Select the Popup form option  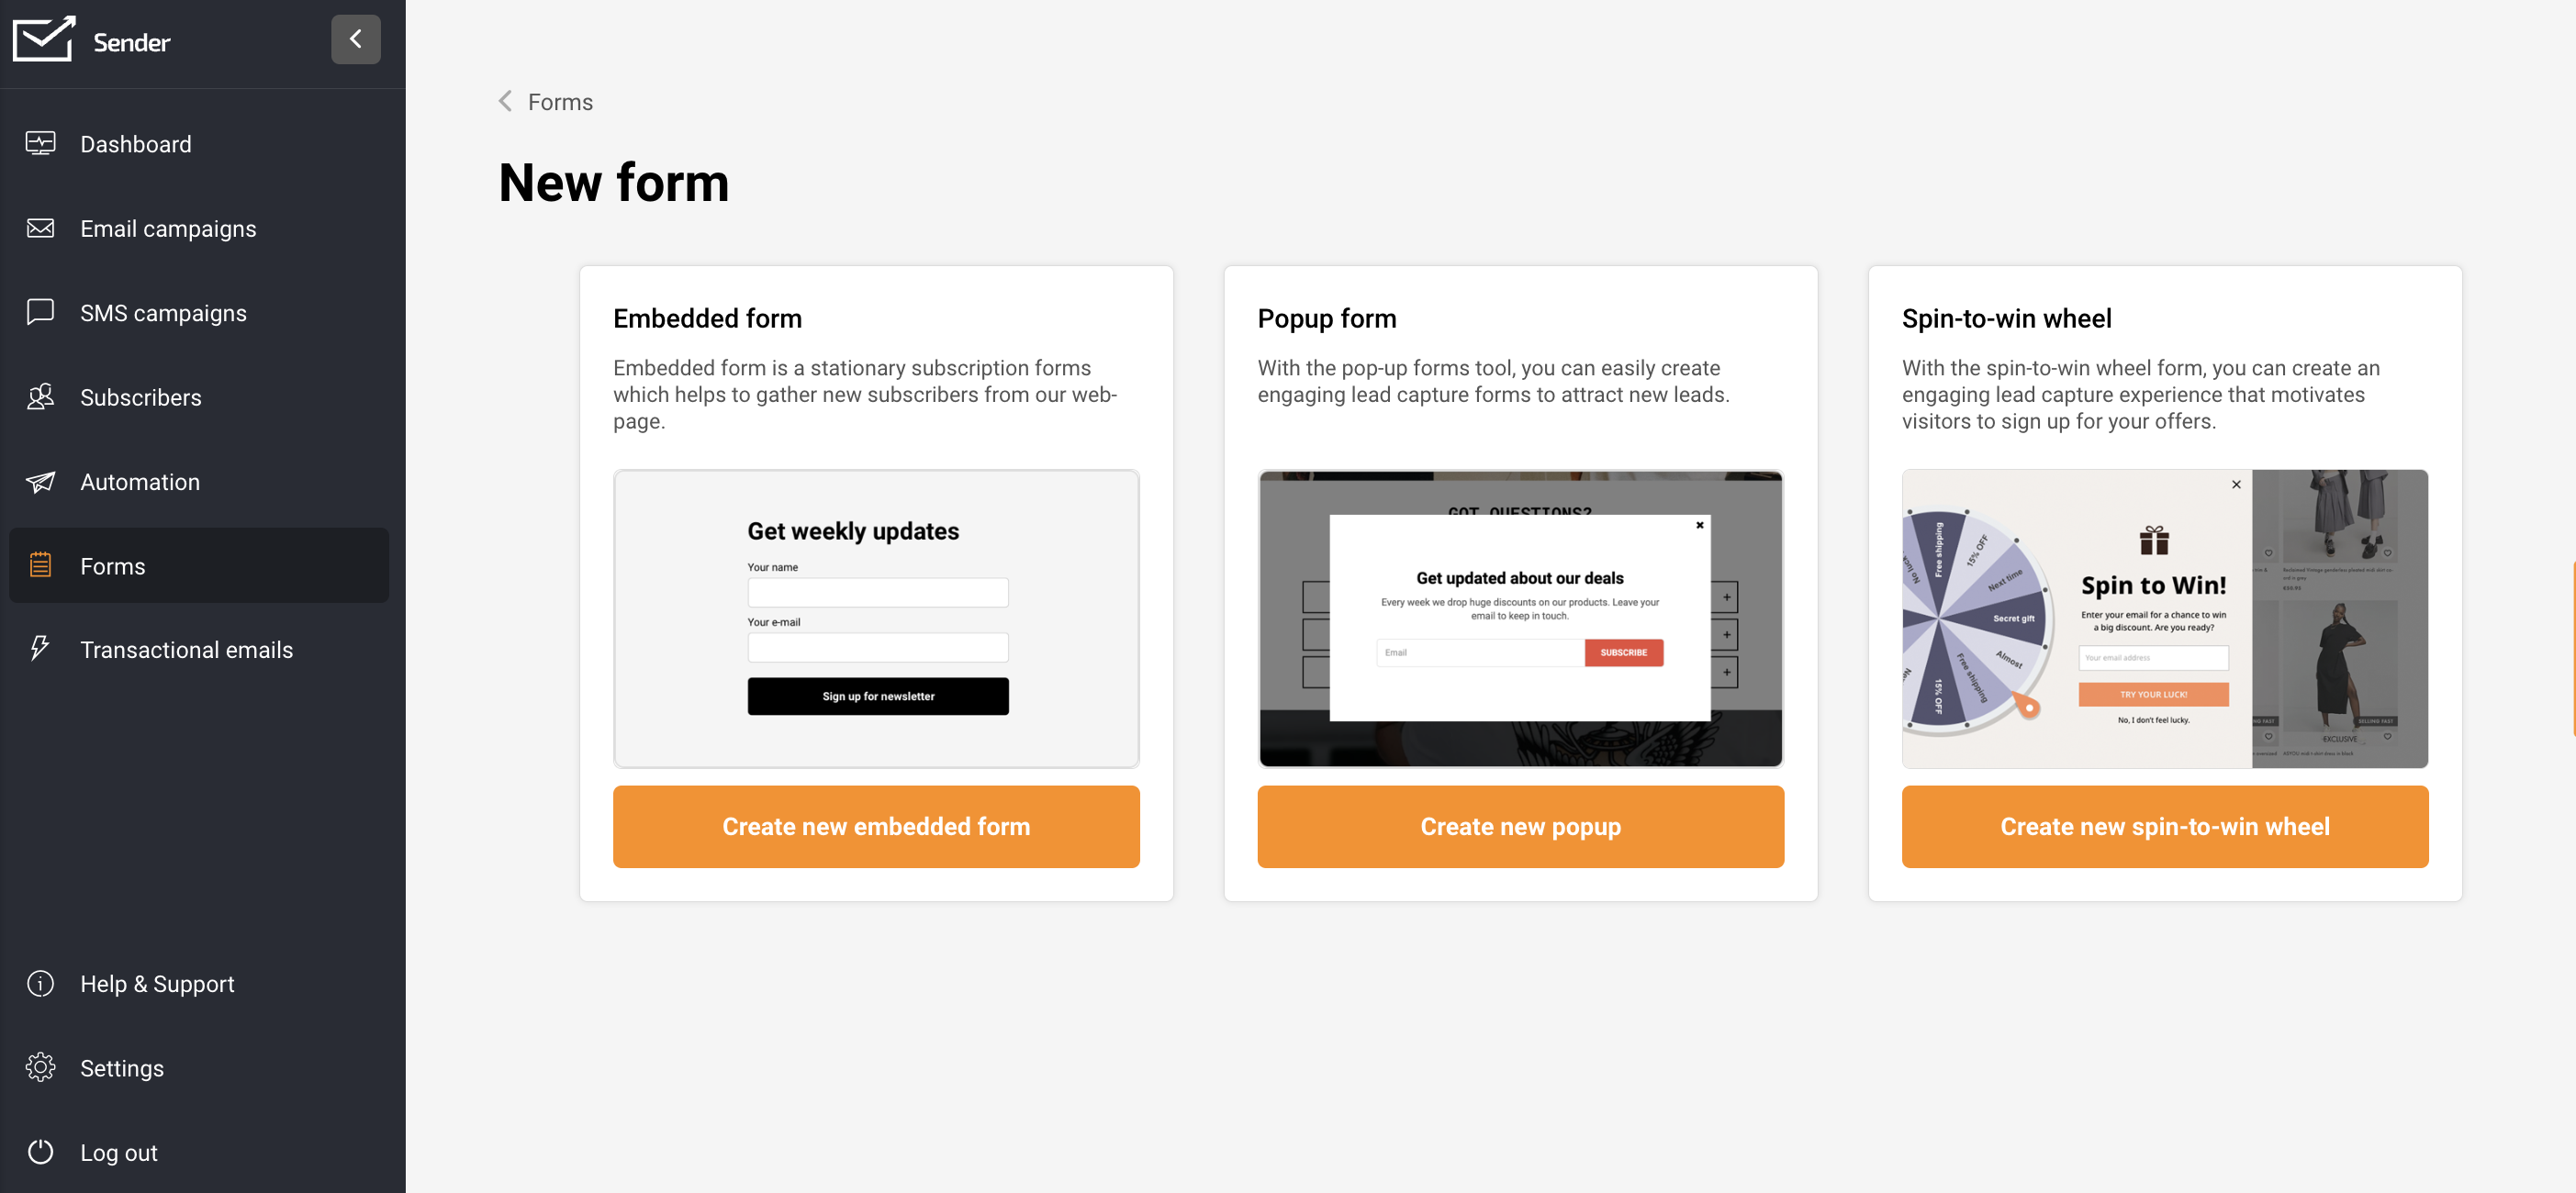(1519, 825)
